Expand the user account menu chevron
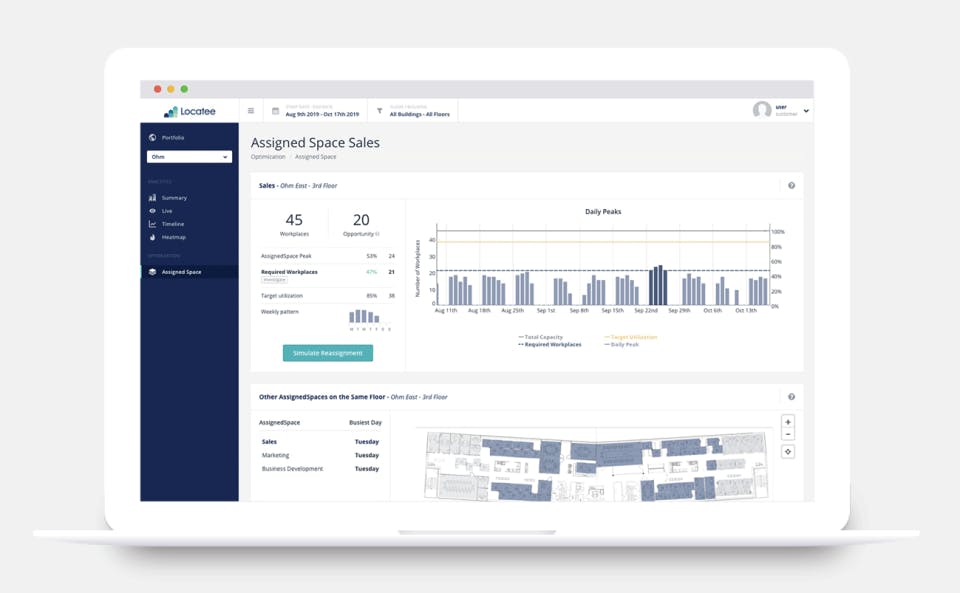The image size is (960, 593). pos(806,111)
